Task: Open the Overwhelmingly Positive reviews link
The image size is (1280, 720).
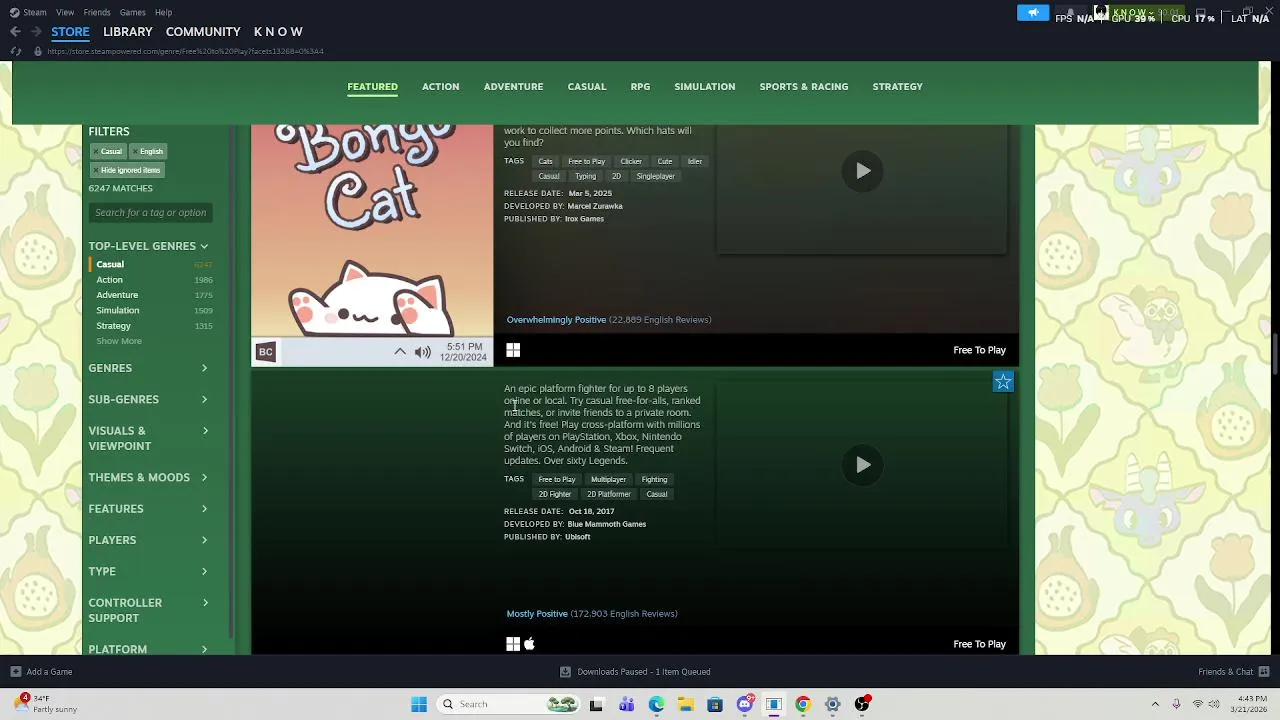Action: (x=556, y=320)
